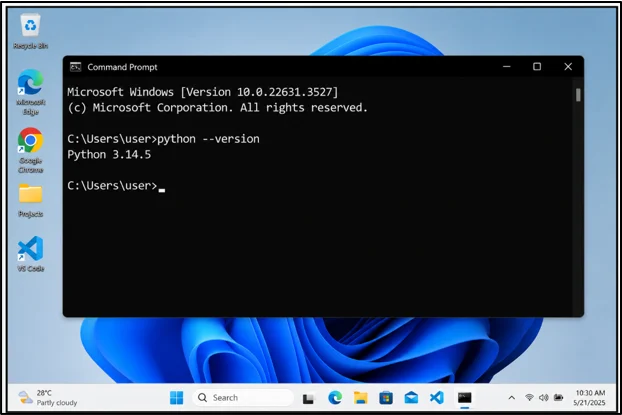
Task: Click the taskbar Search box
Action: 243,398
